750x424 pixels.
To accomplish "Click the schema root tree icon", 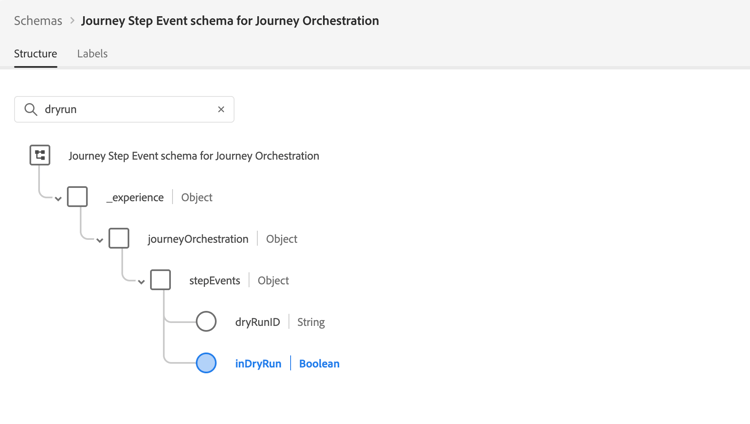I will coord(40,155).
